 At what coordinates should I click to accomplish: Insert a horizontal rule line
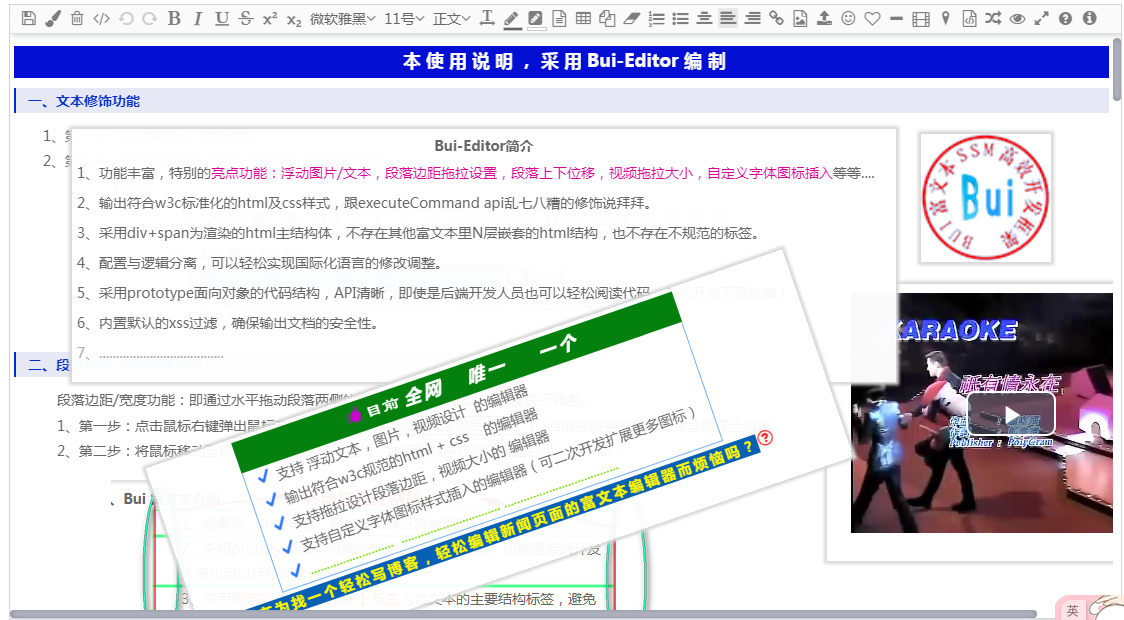click(896, 19)
